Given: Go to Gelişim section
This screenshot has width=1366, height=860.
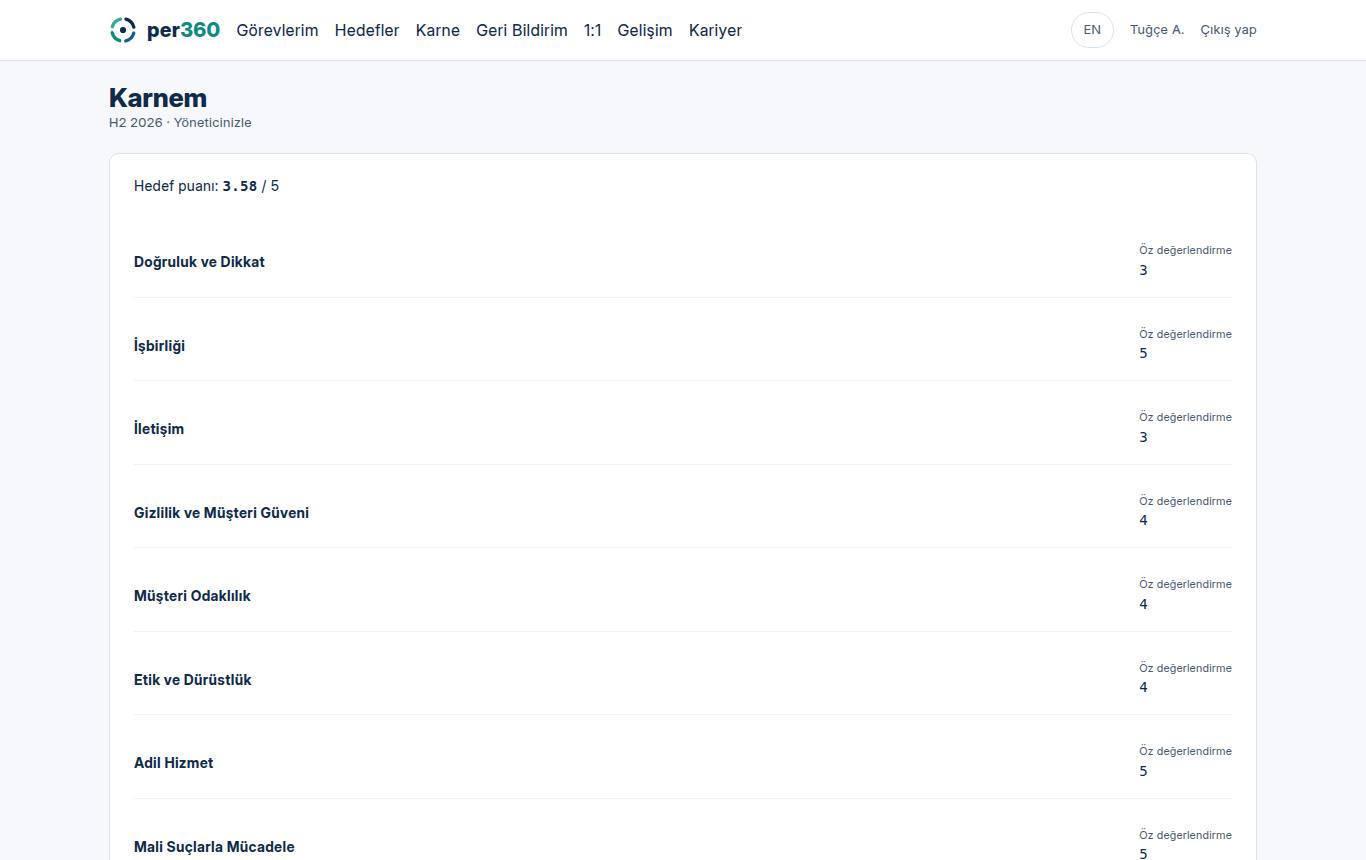Looking at the screenshot, I should 645,30.
